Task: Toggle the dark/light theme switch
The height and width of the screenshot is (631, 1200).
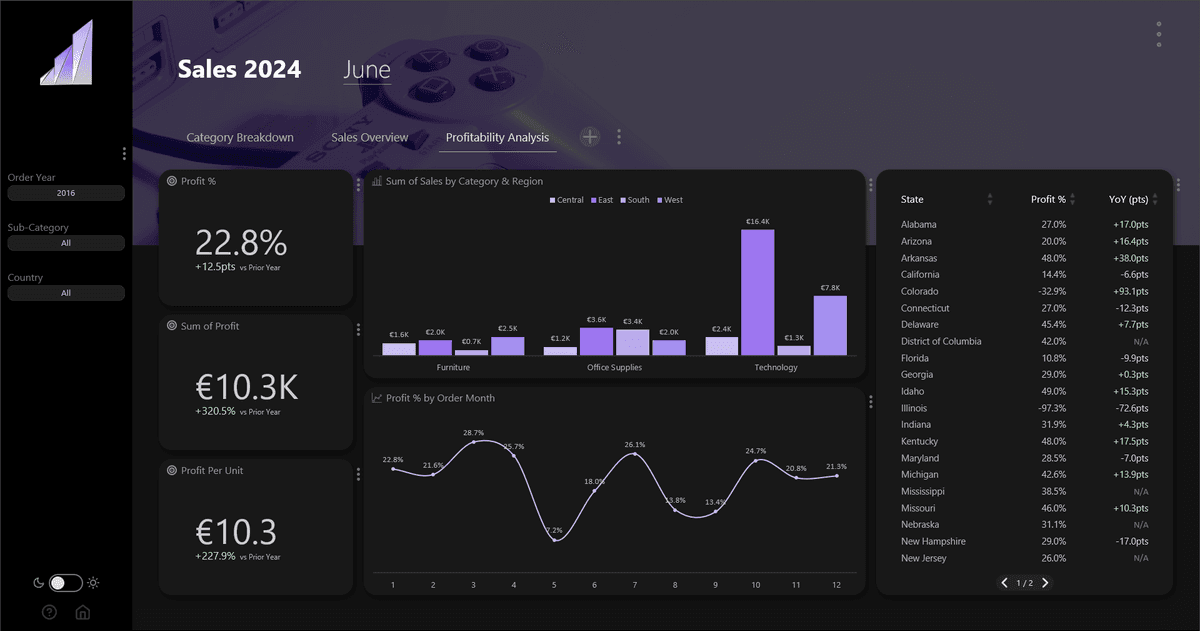Action: (65, 583)
